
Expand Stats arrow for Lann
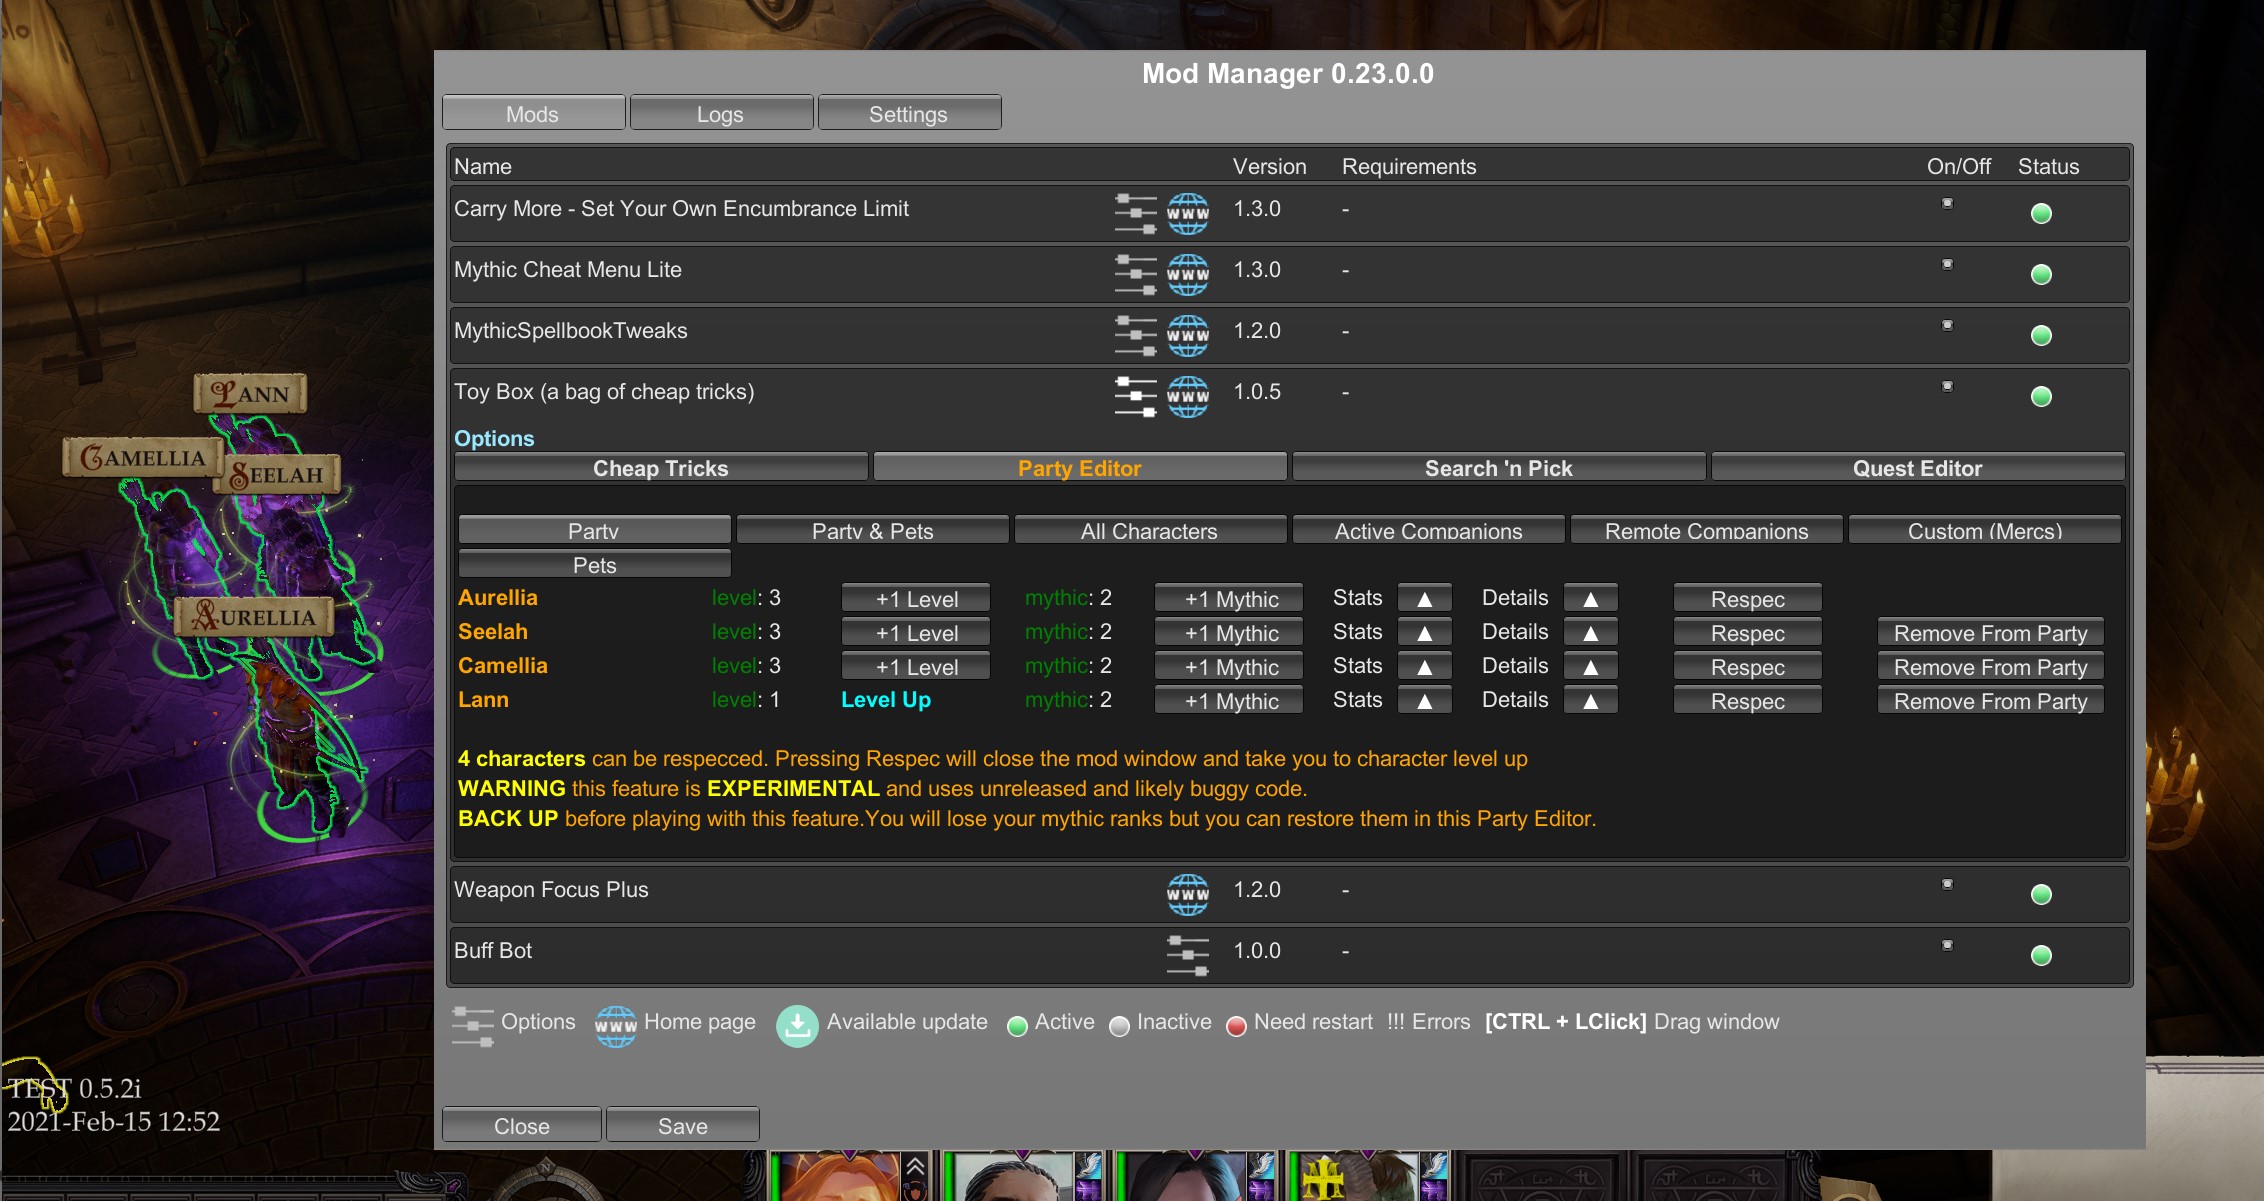click(x=1425, y=701)
